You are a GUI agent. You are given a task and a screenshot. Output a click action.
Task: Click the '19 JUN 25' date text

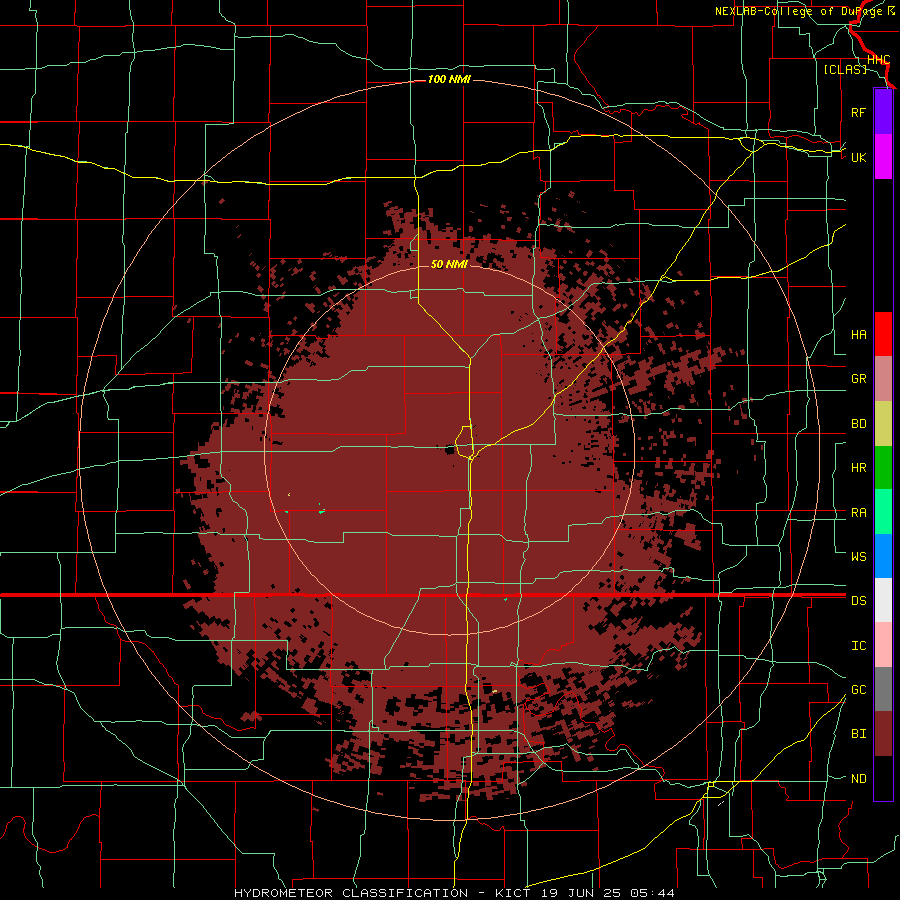583,893
